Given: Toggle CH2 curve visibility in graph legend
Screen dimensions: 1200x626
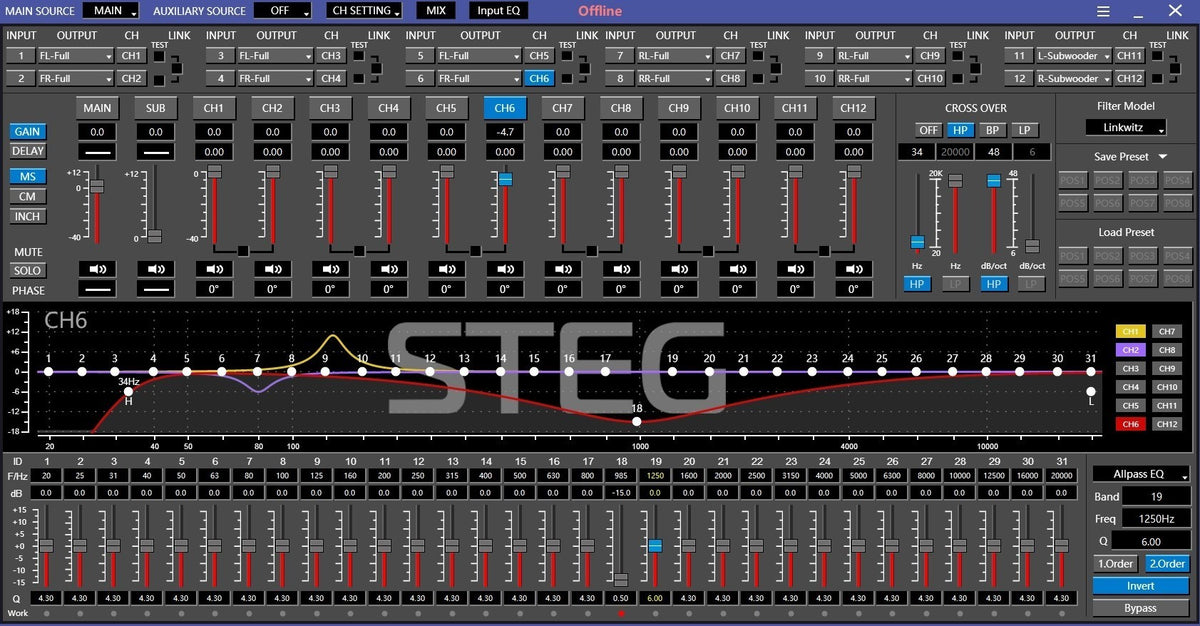Looking at the screenshot, I should 1130,350.
